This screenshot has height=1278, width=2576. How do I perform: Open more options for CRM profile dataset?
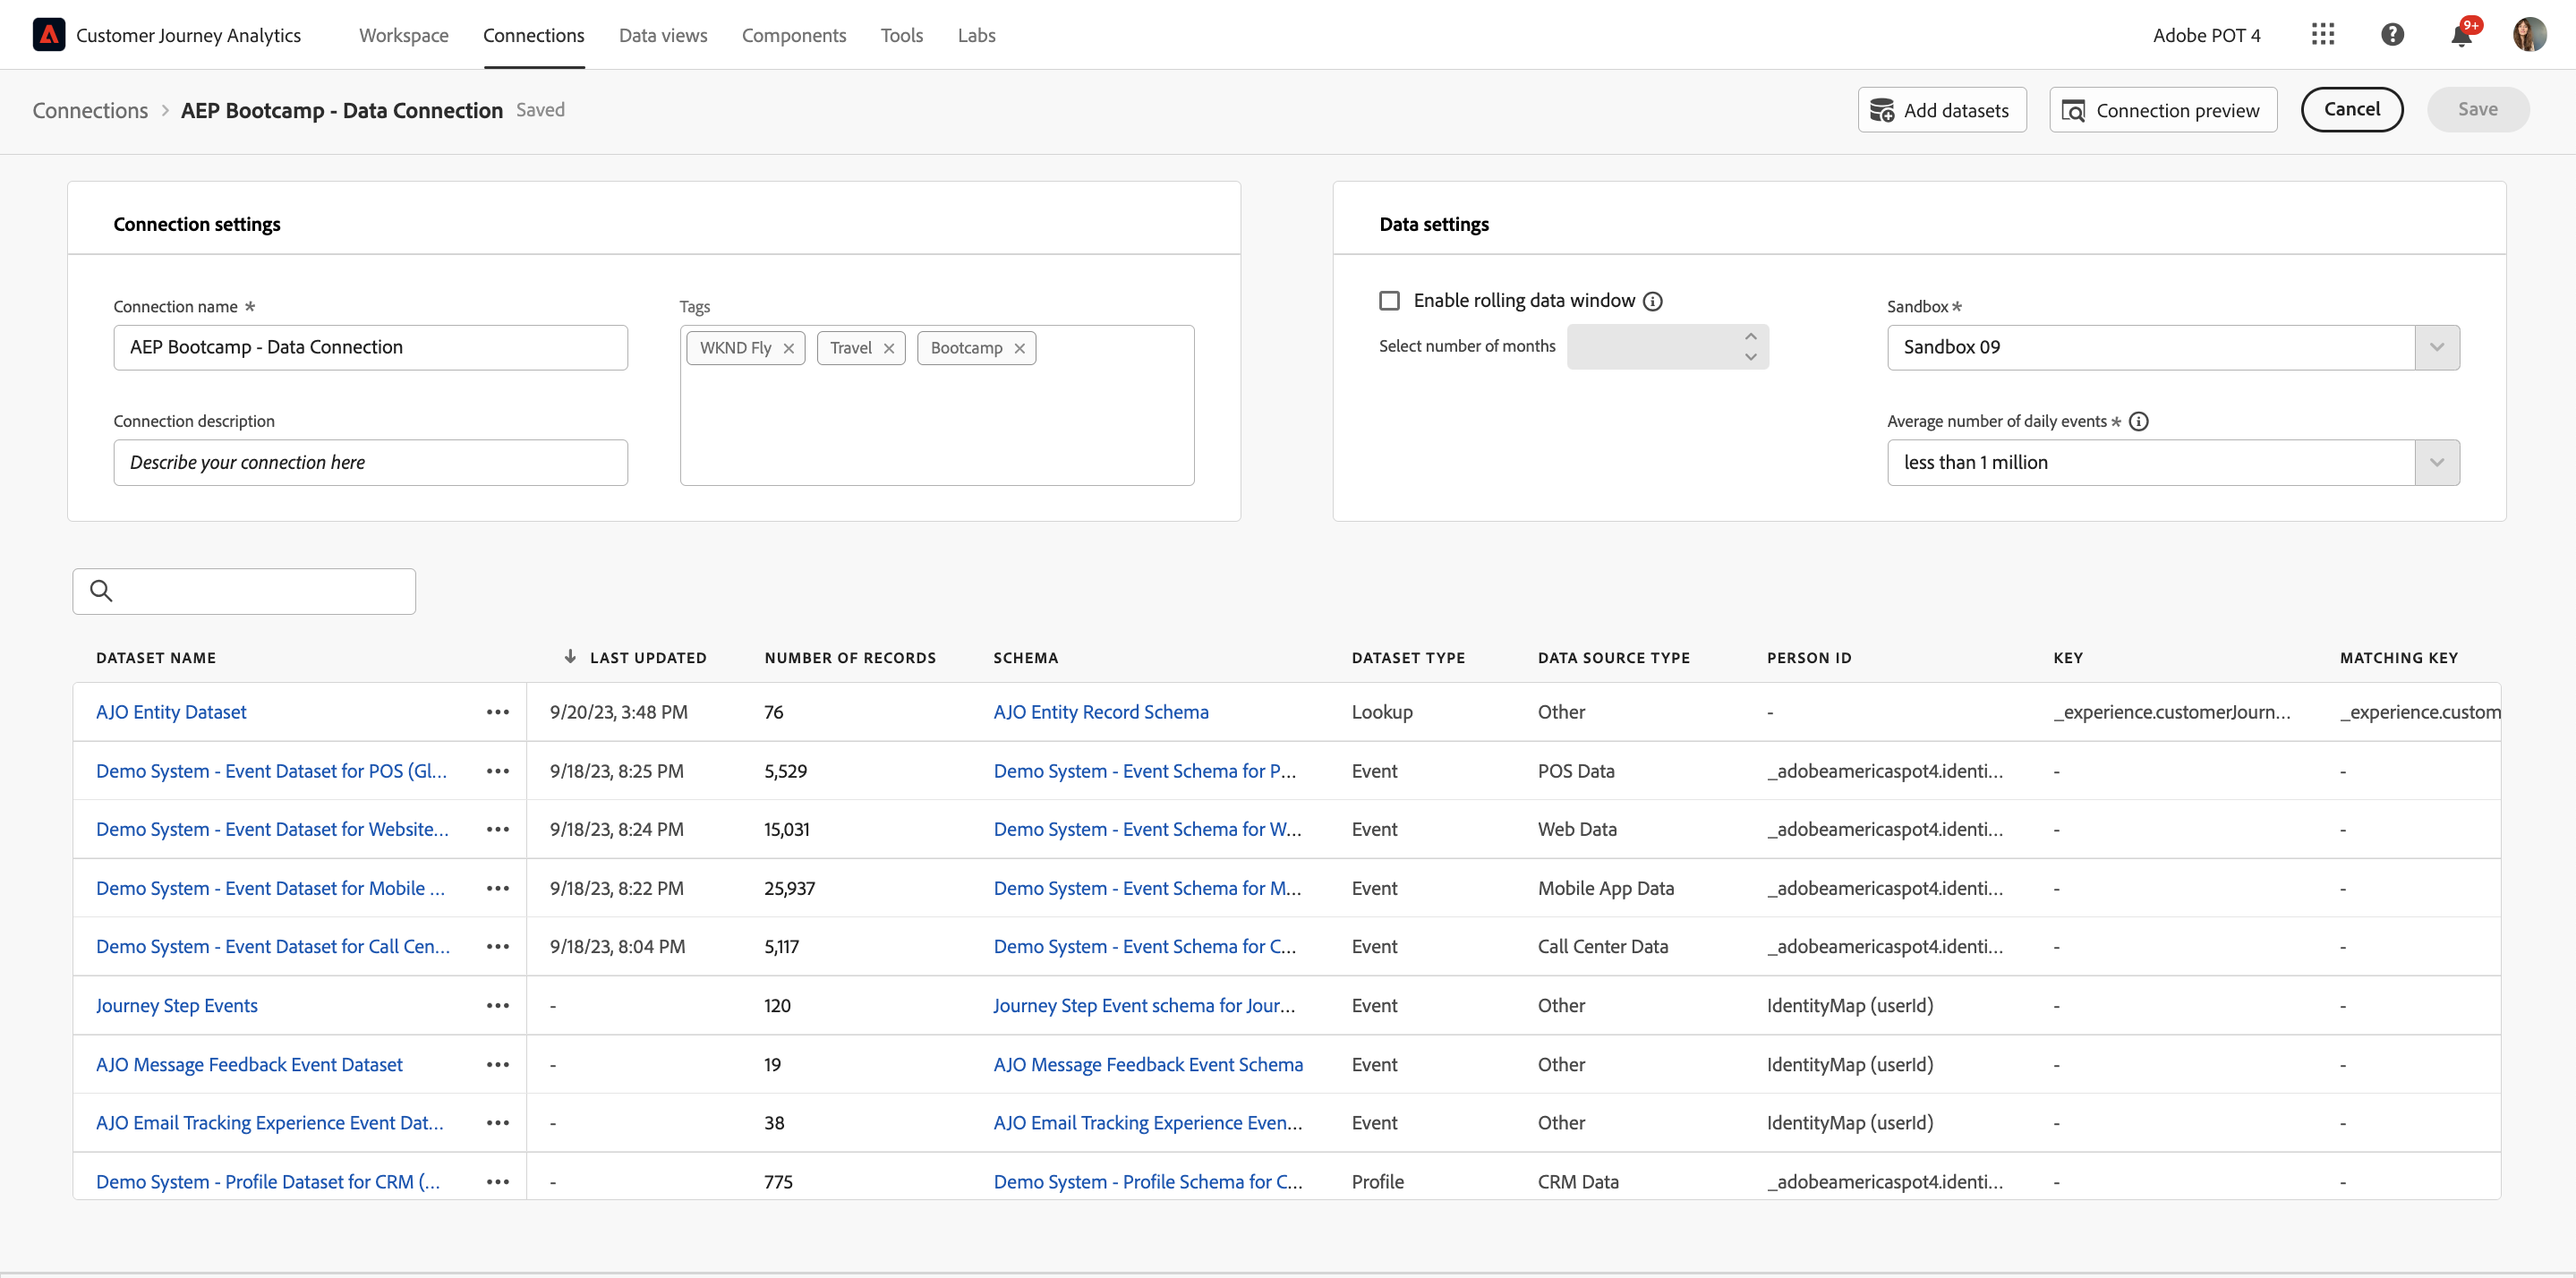[x=498, y=1181]
